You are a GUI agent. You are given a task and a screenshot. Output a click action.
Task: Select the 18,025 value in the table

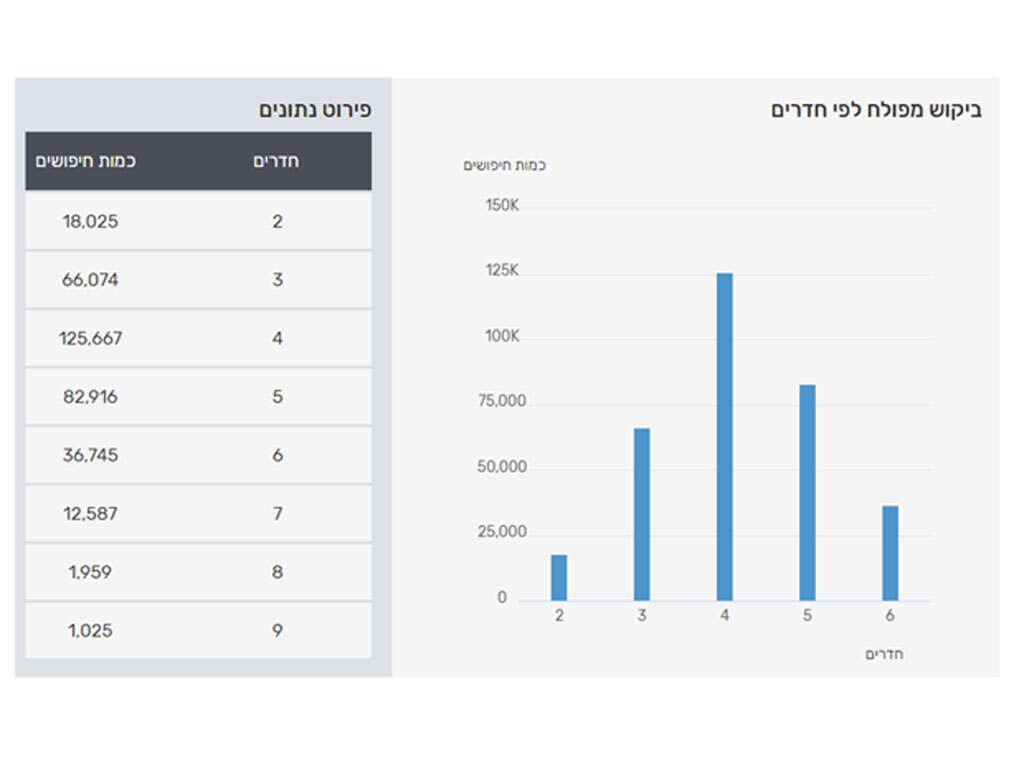click(90, 221)
